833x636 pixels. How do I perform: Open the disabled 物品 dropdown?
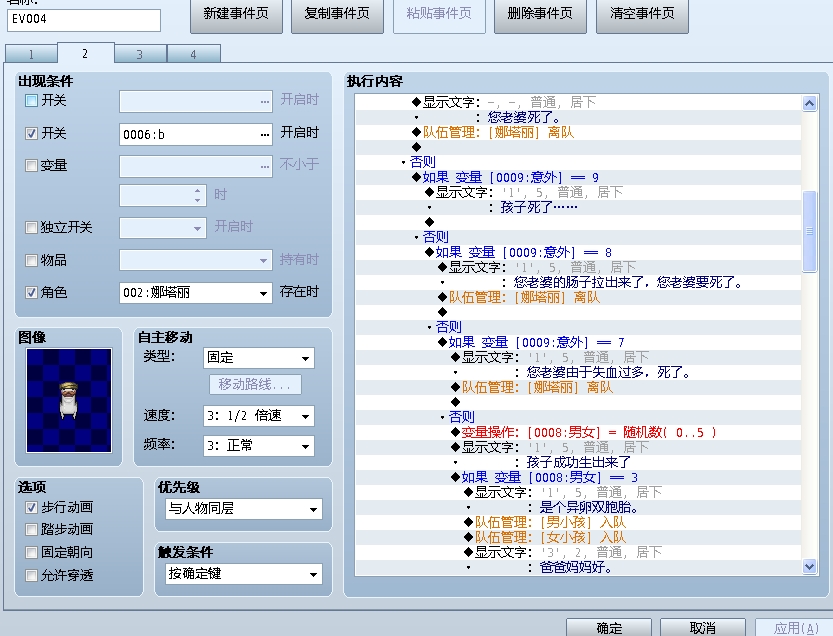pos(196,260)
